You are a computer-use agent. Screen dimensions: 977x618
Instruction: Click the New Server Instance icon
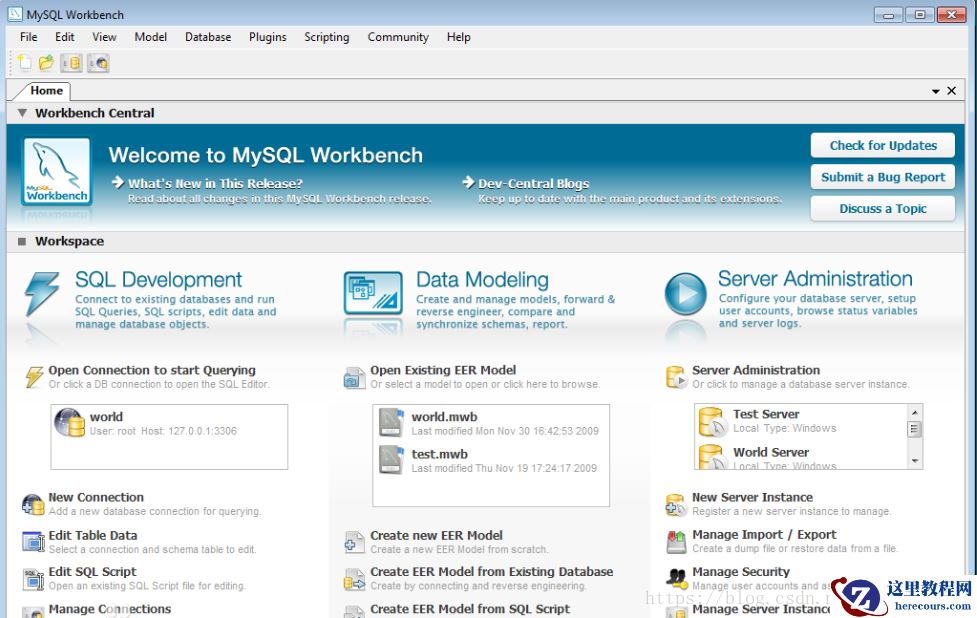click(676, 504)
